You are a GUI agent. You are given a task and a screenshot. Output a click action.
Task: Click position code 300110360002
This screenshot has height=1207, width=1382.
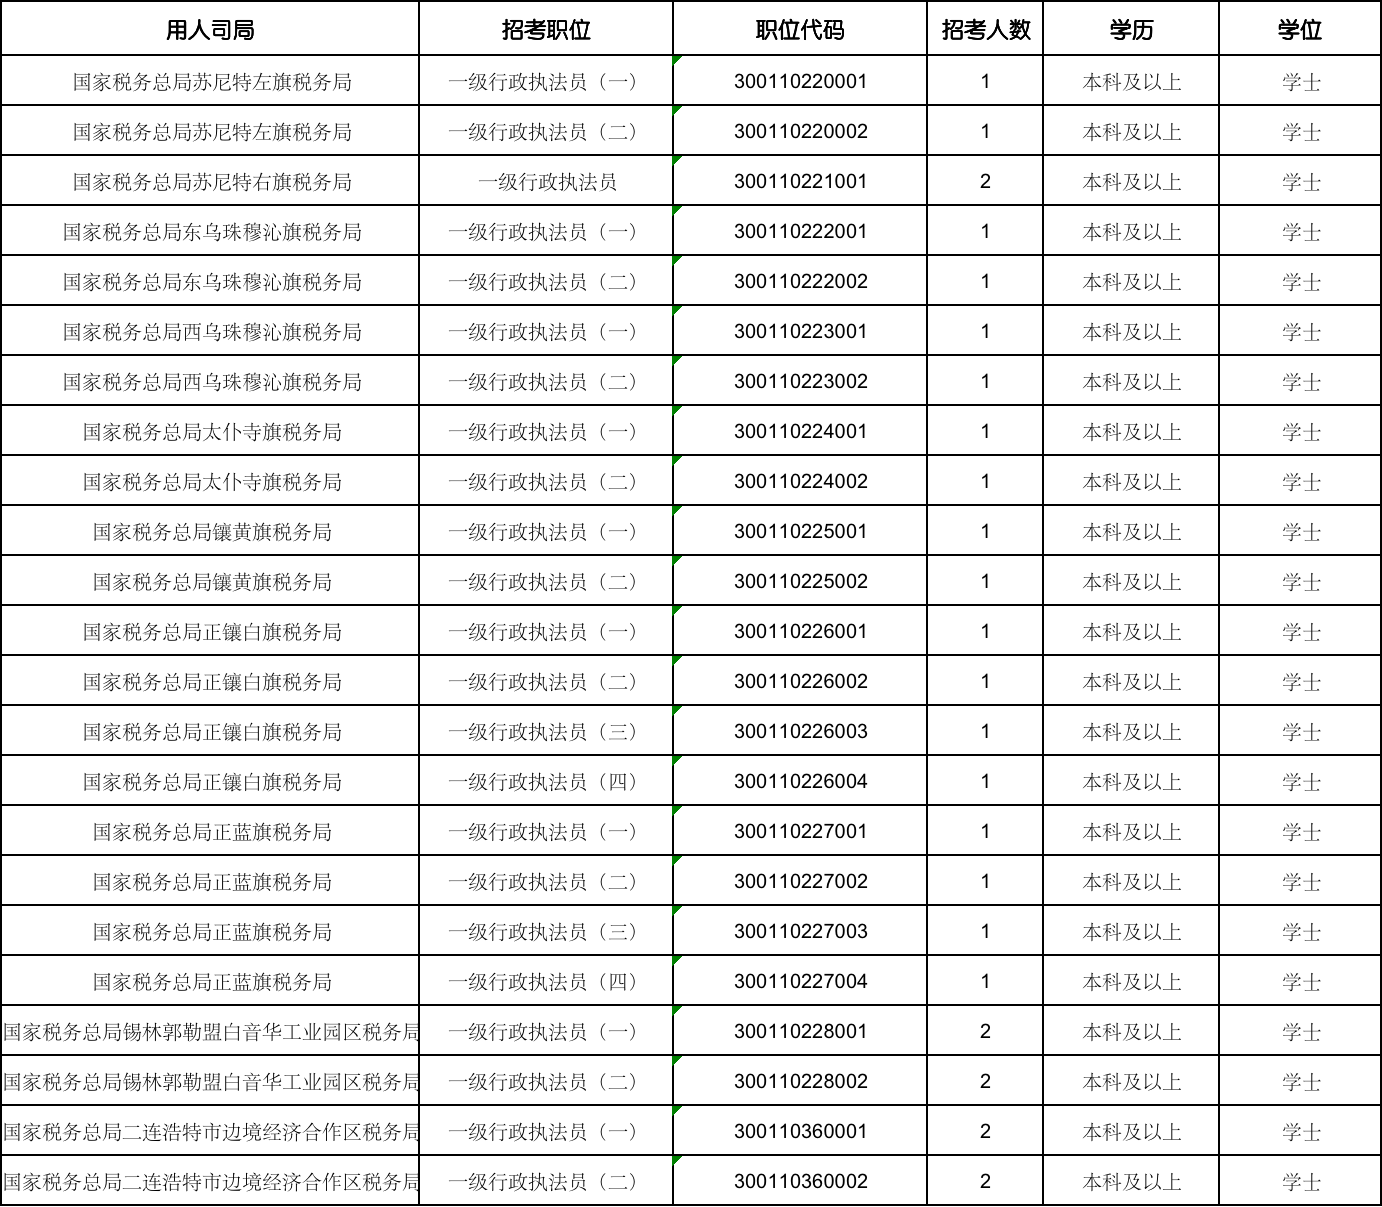point(800,1181)
